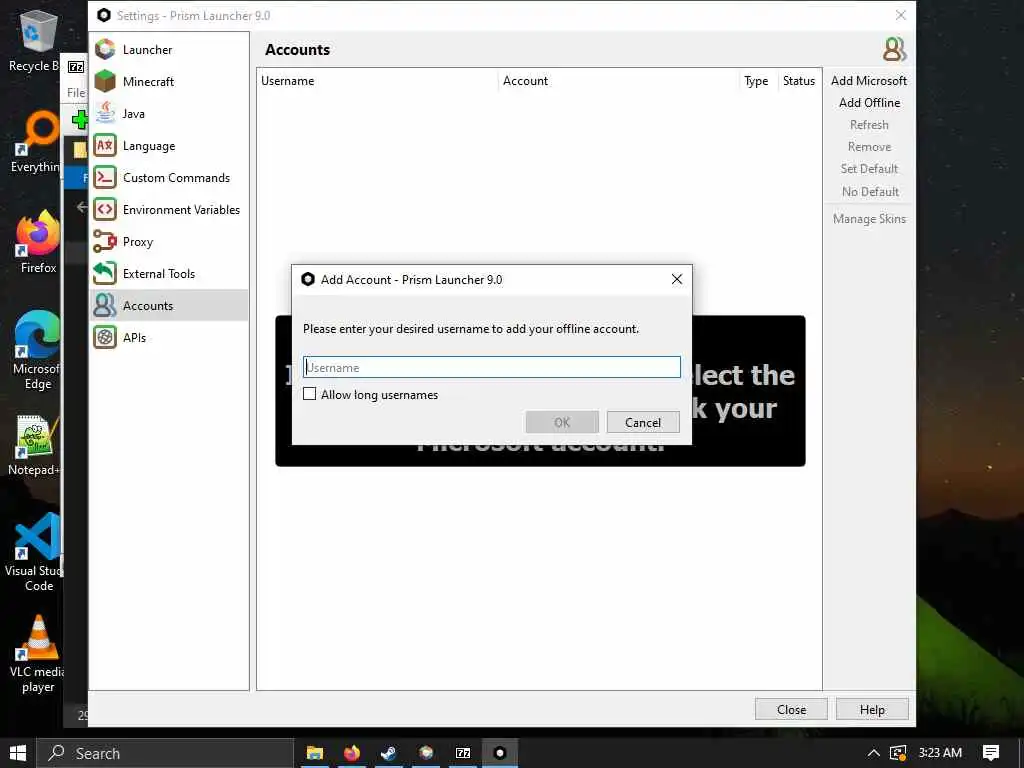The height and width of the screenshot is (768, 1024).
Task: Open the Windows Start menu
Action: tap(18, 753)
